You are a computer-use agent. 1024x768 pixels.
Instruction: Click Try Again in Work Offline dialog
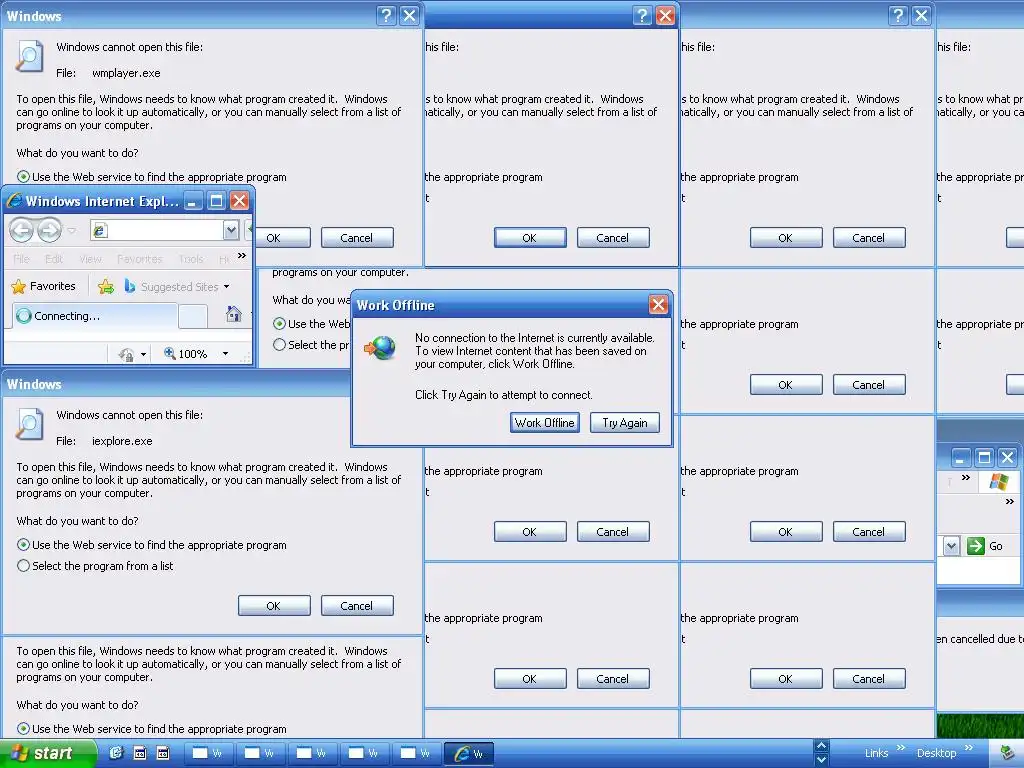coord(625,423)
